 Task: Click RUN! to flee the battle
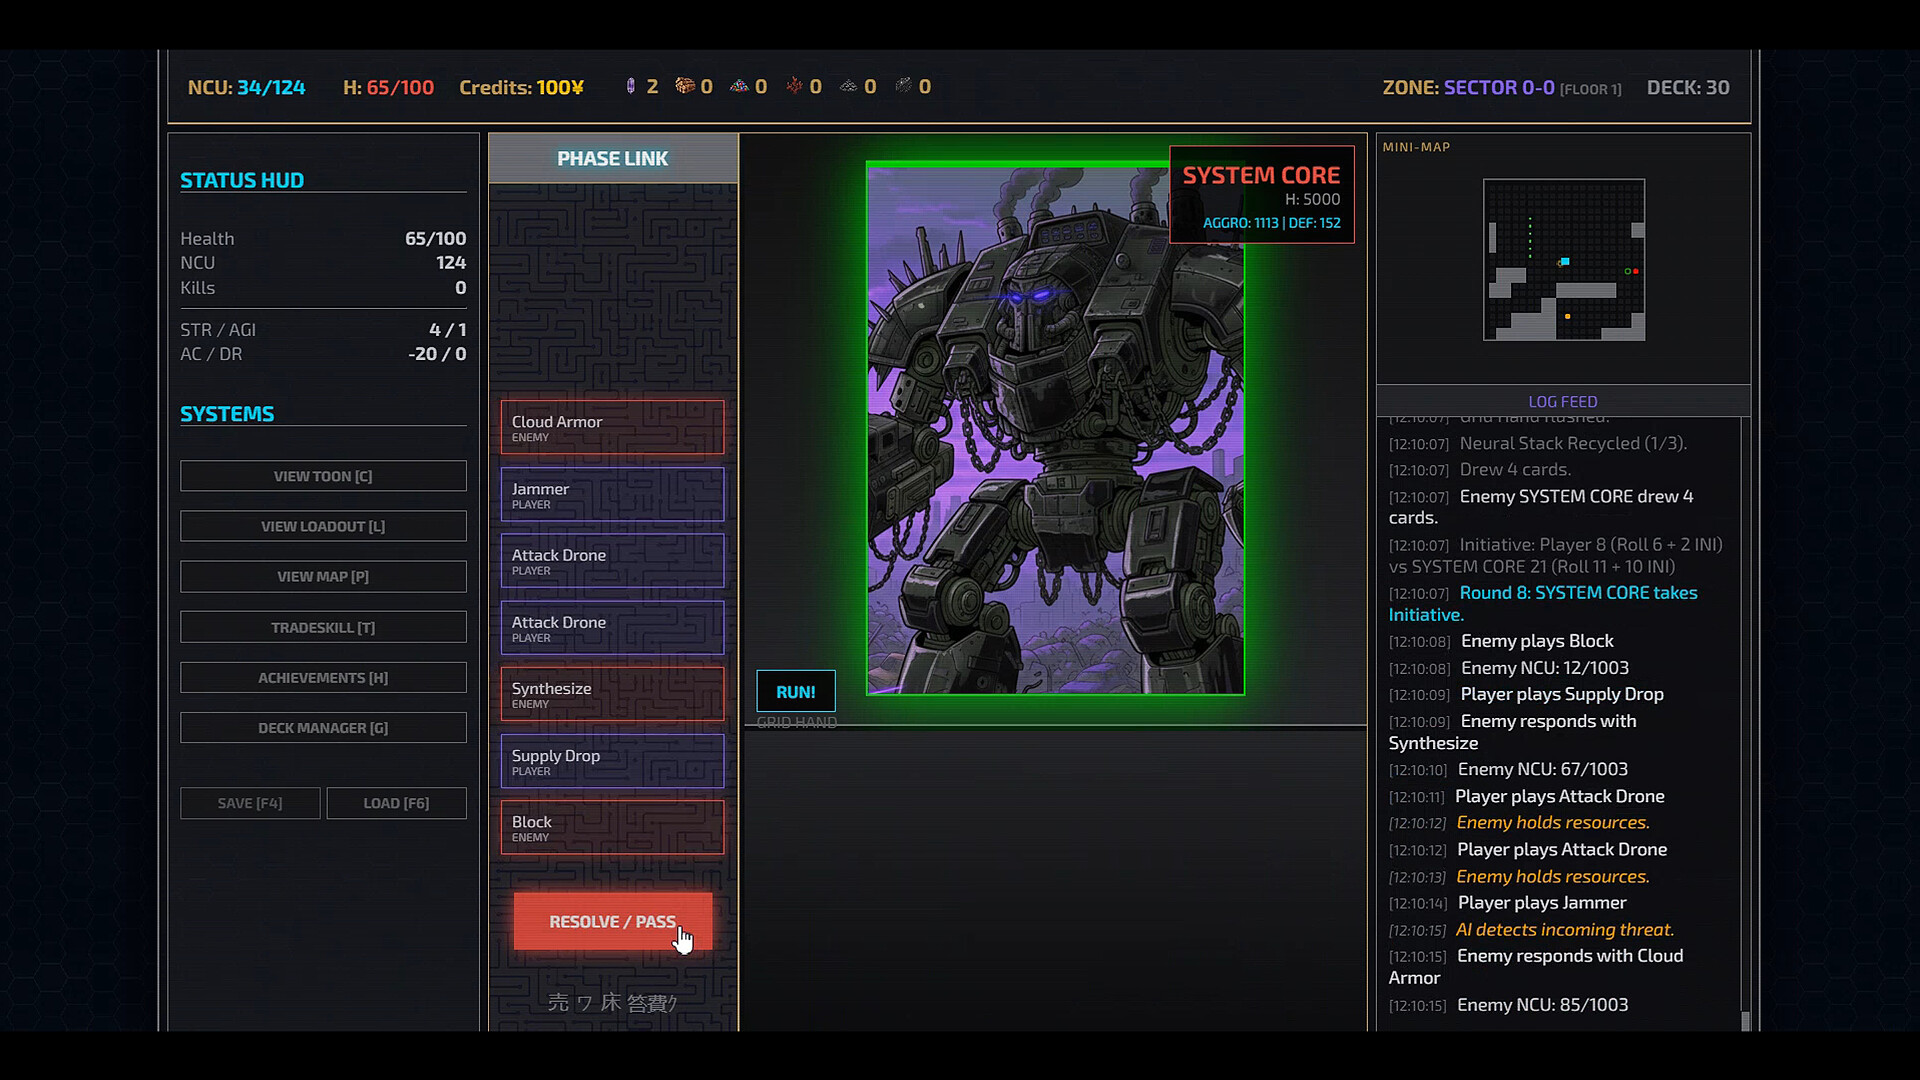coord(795,691)
